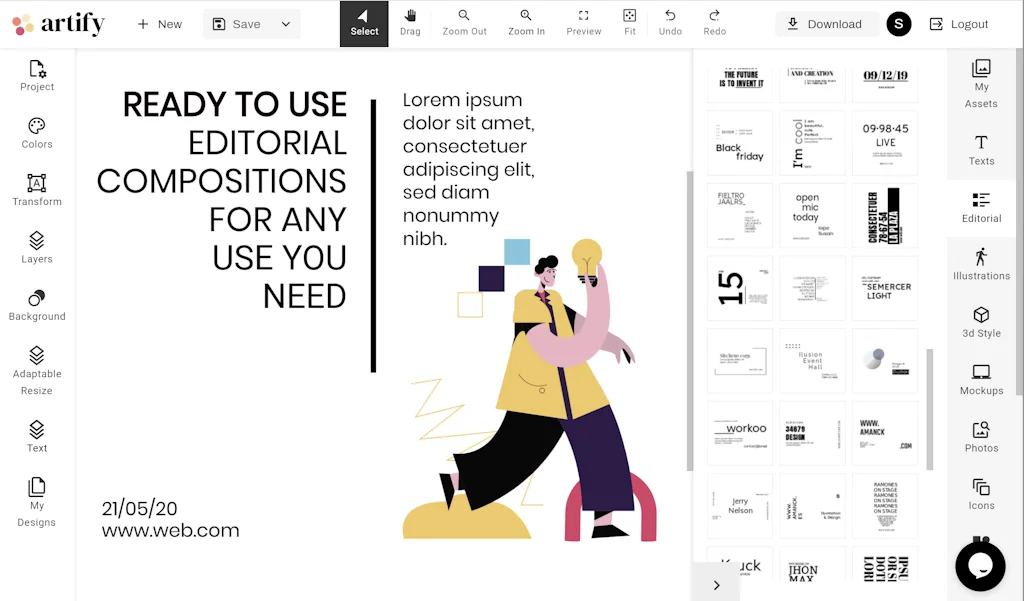Select the Black Friday template thumbnail
Screen dimensions: 1024x601
(740, 143)
